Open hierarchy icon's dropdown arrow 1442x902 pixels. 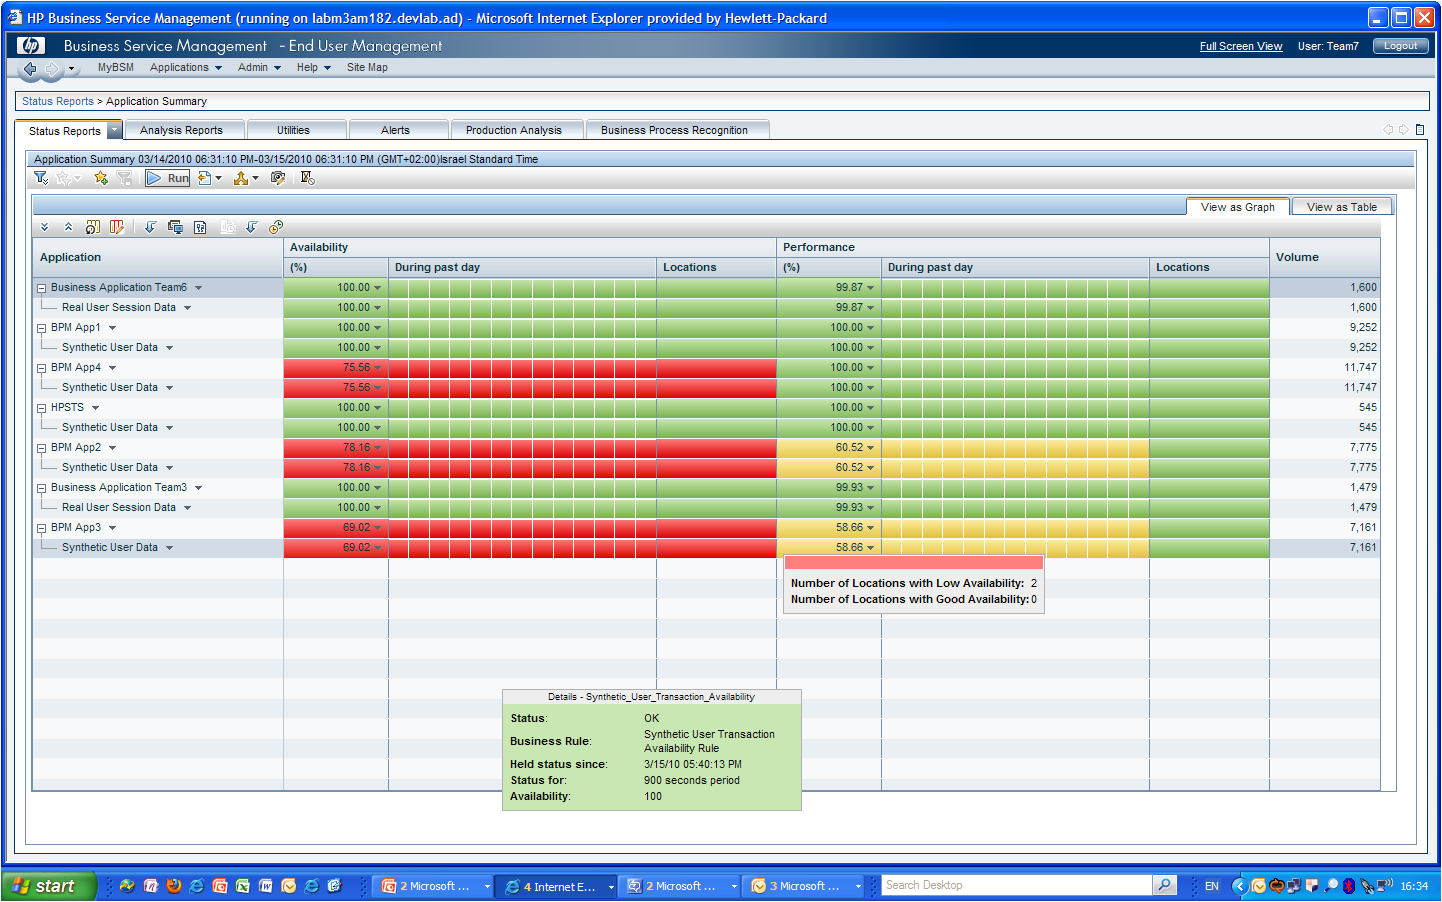click(x=255, y=178)
